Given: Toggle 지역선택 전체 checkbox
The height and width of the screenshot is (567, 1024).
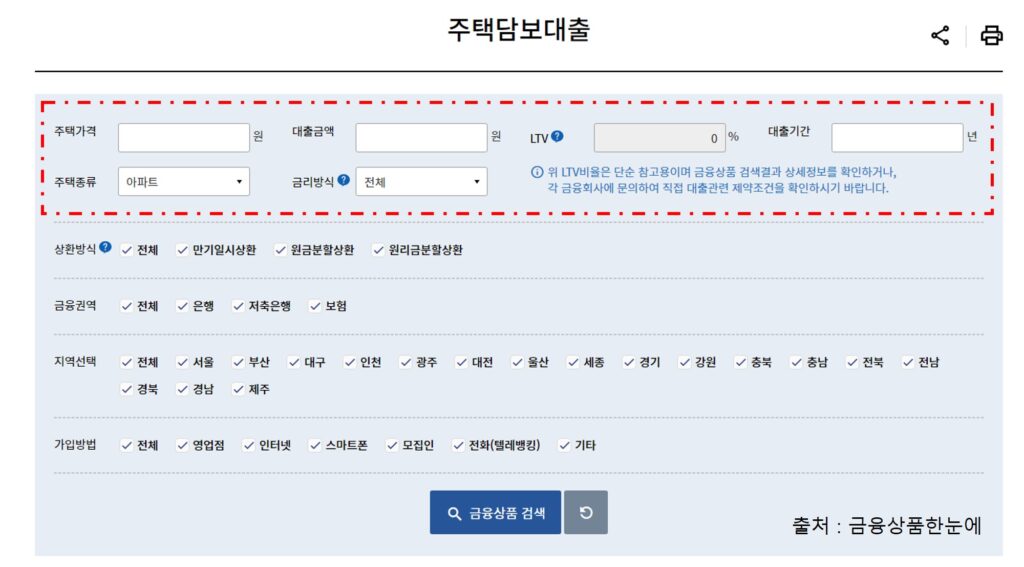Looking at the screenshot, I should pyautogui.click(x=127, y=363).
